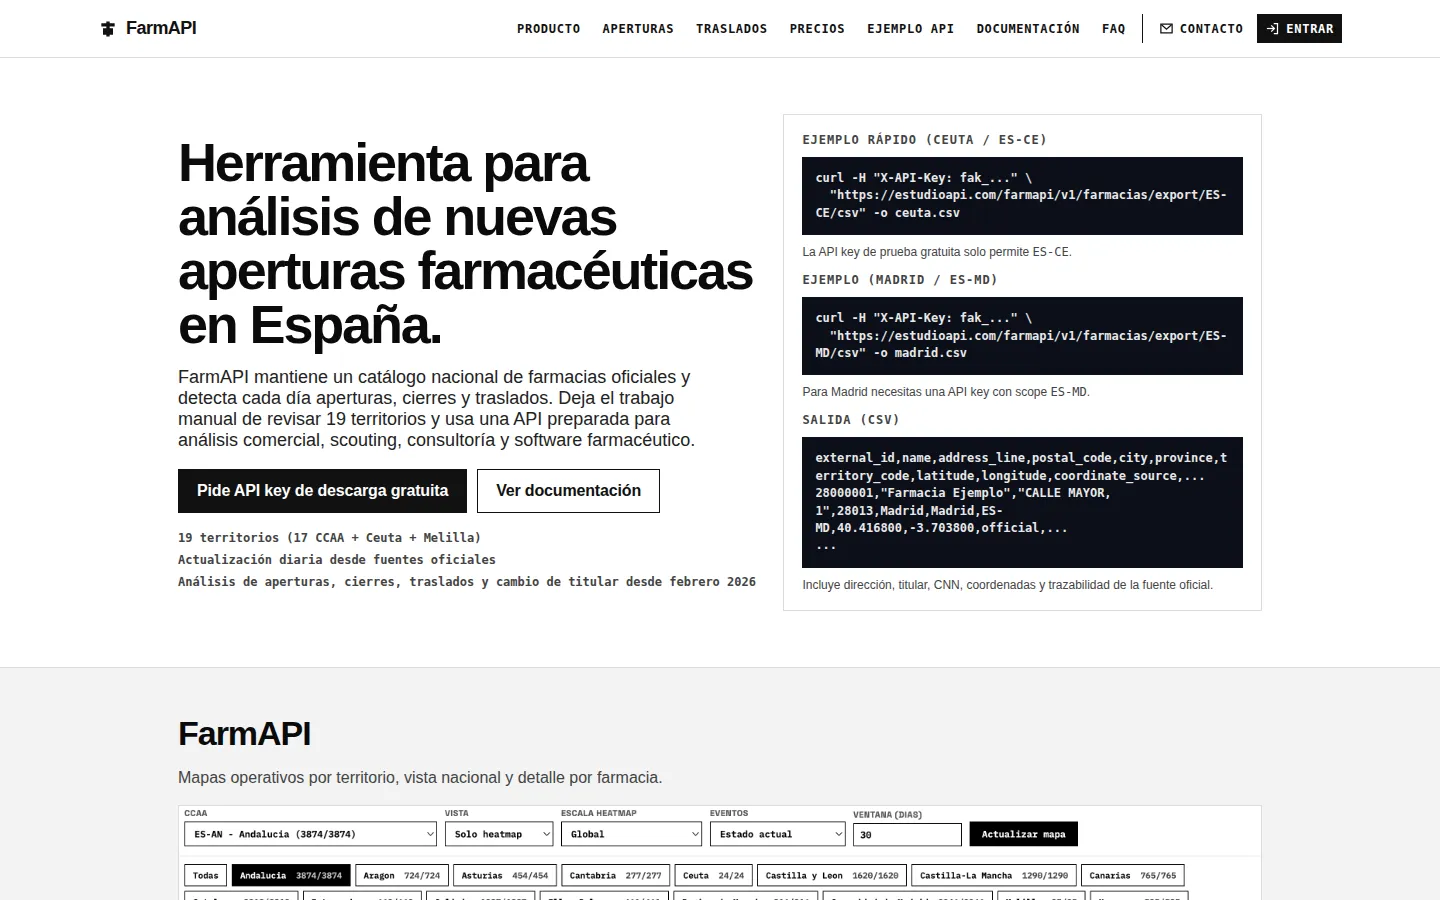Open Ejemplo API nav link
Viewport: 1440px width, 900px height.
pyautogui.click(x=910, y=29)
